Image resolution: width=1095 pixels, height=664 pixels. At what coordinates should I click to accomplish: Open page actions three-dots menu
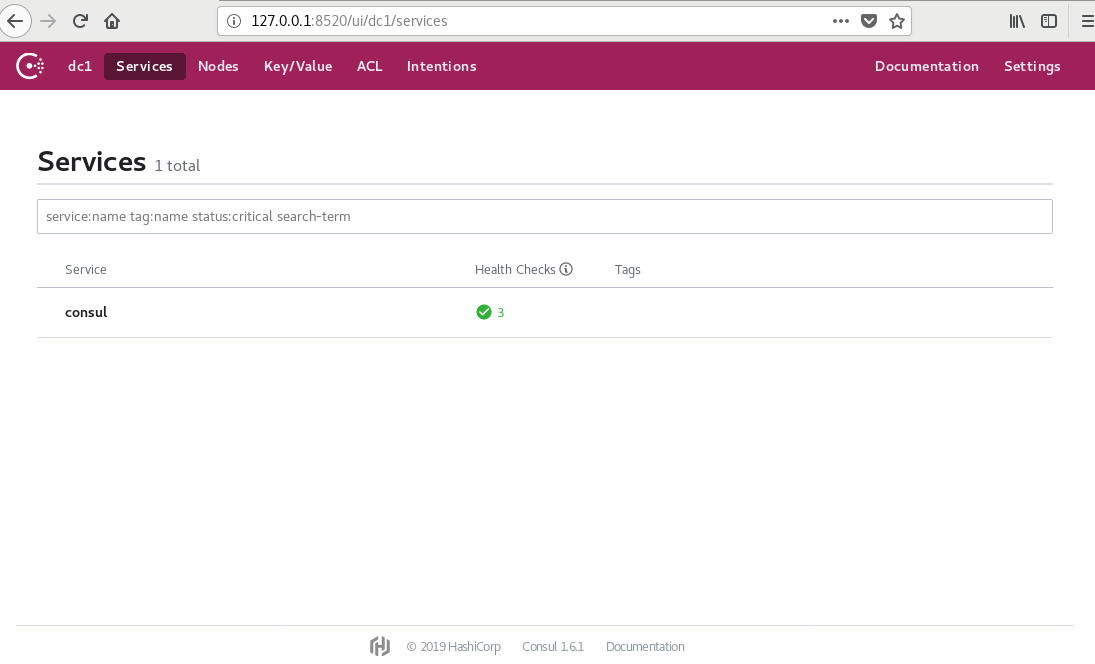(841, 21)
